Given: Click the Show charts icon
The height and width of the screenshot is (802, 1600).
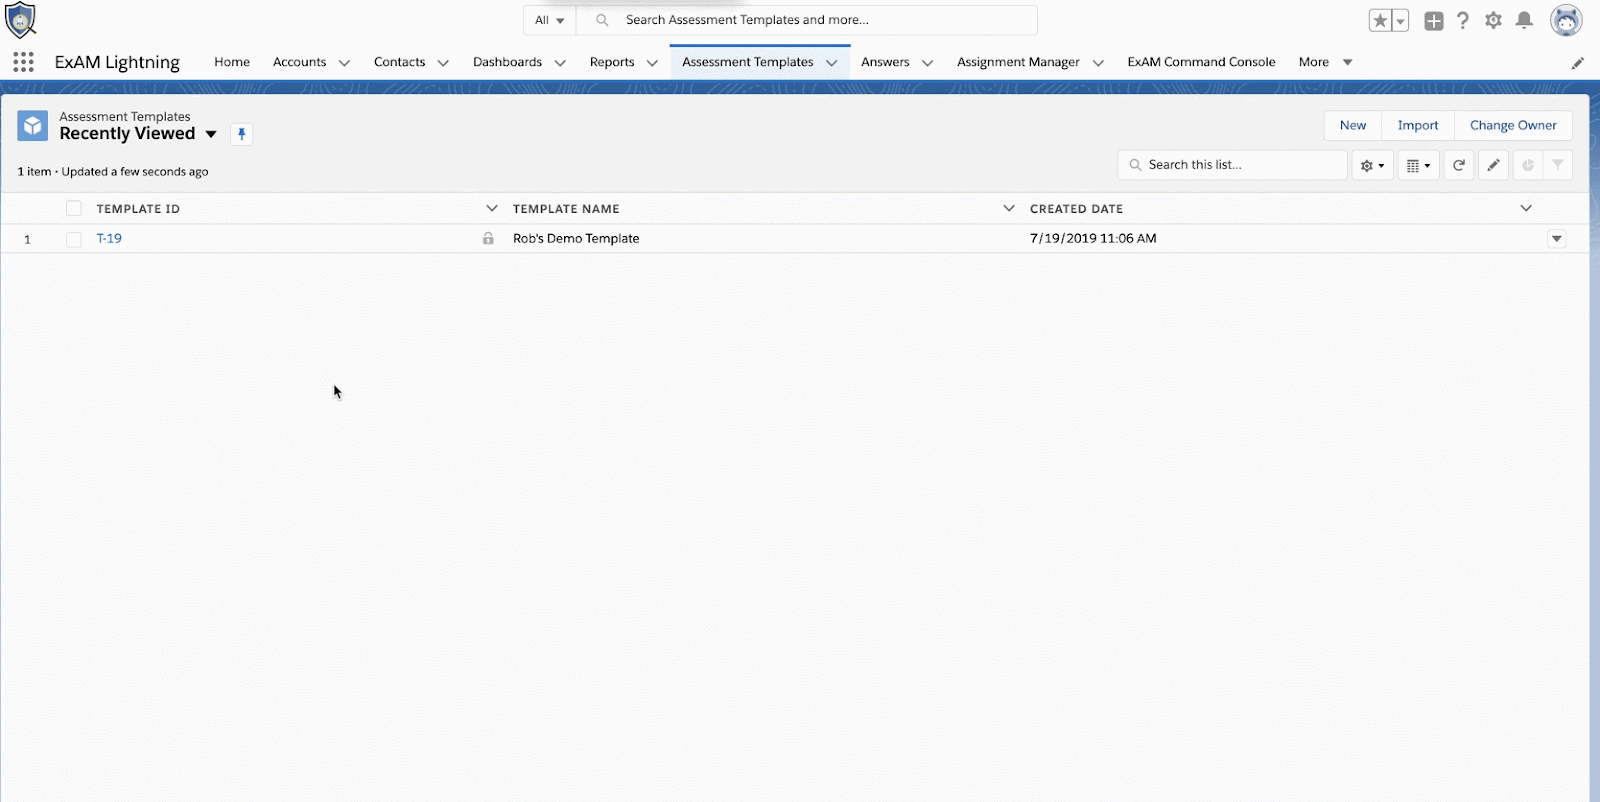Looking at the screenshot, I should click(x=1528, y=165).
